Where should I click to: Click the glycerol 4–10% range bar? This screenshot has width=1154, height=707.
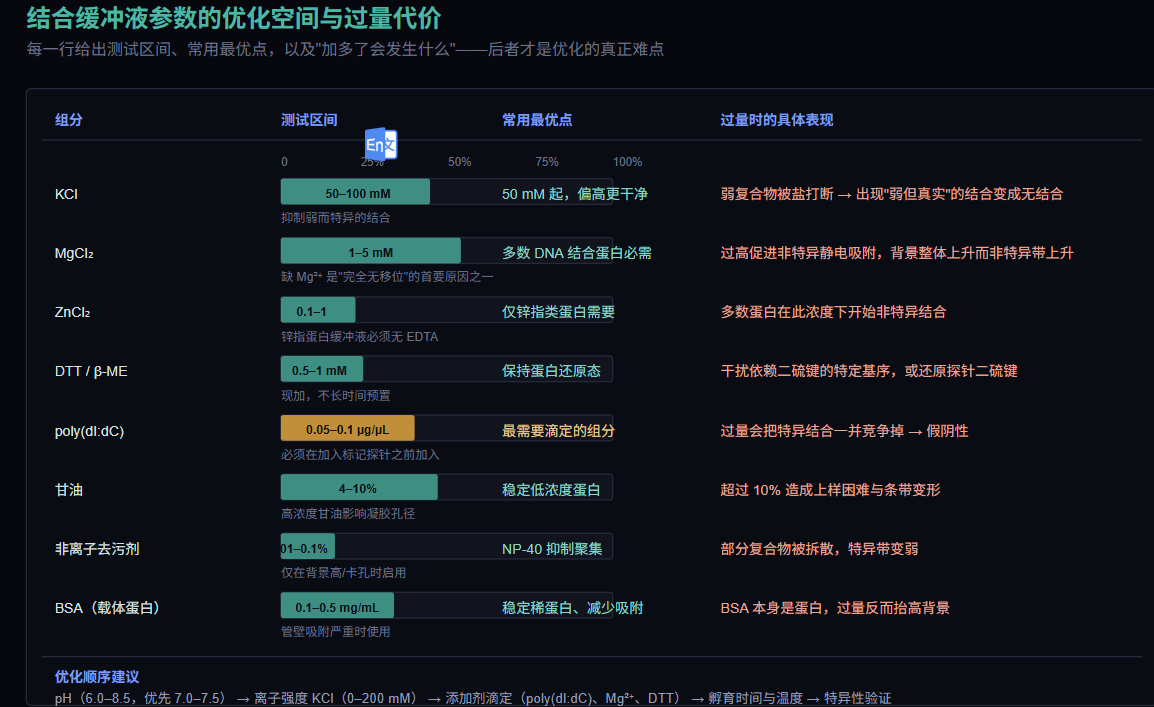[359, 487]
